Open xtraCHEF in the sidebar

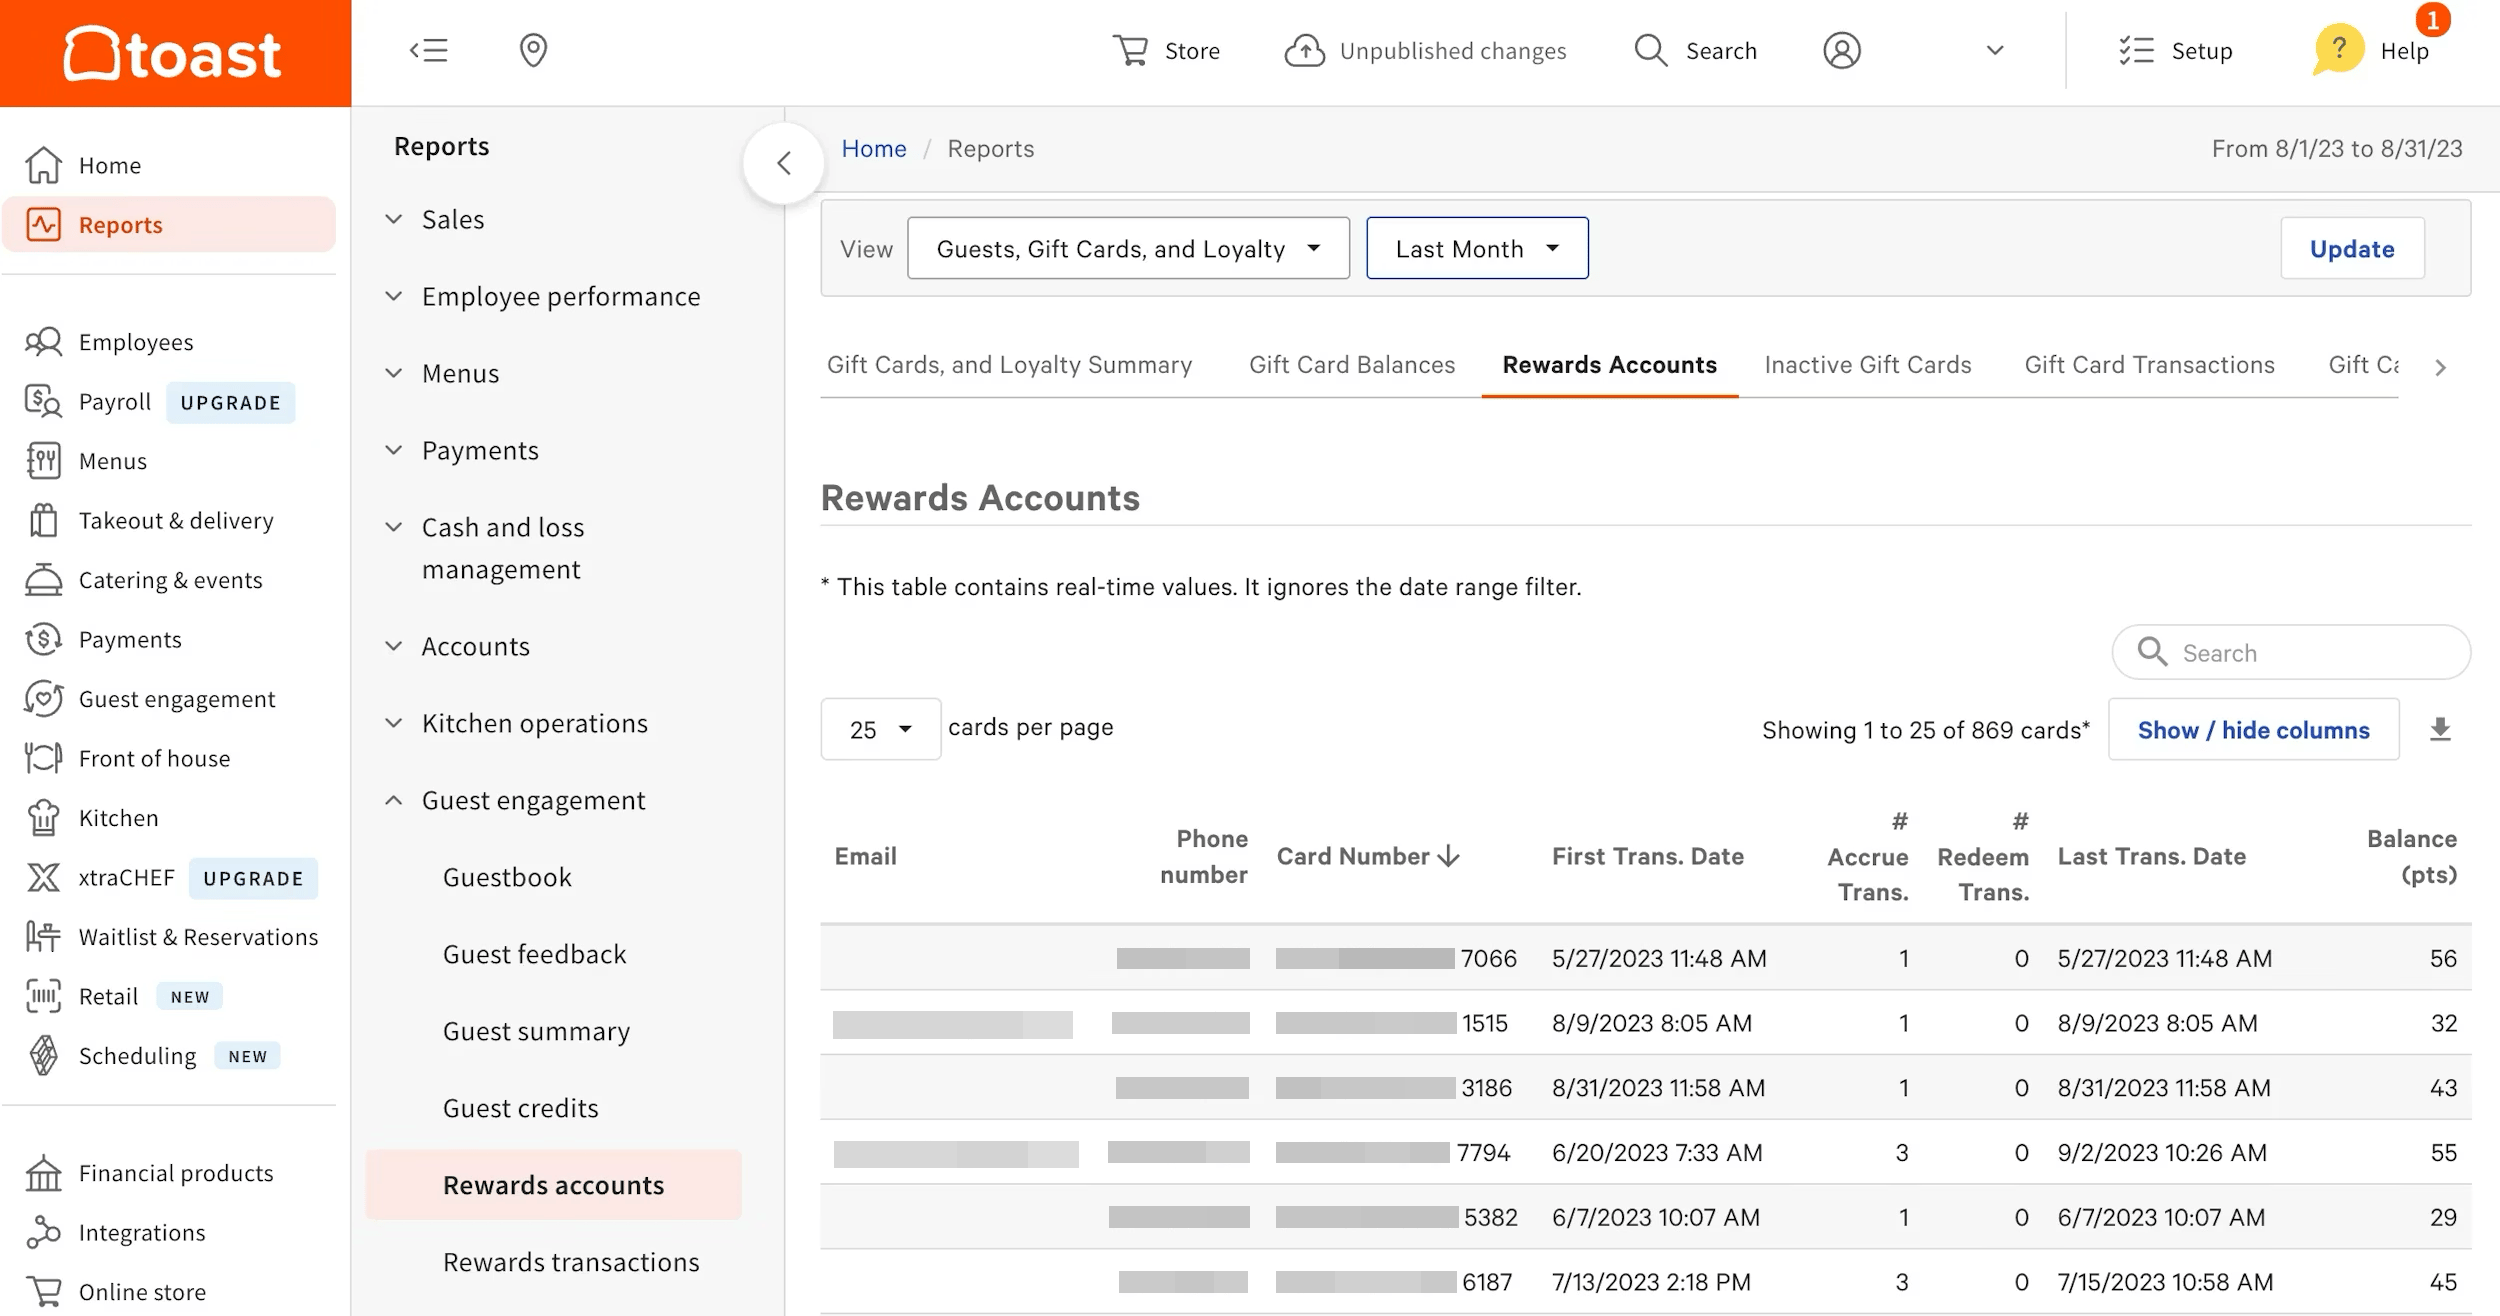pos(126,878)
